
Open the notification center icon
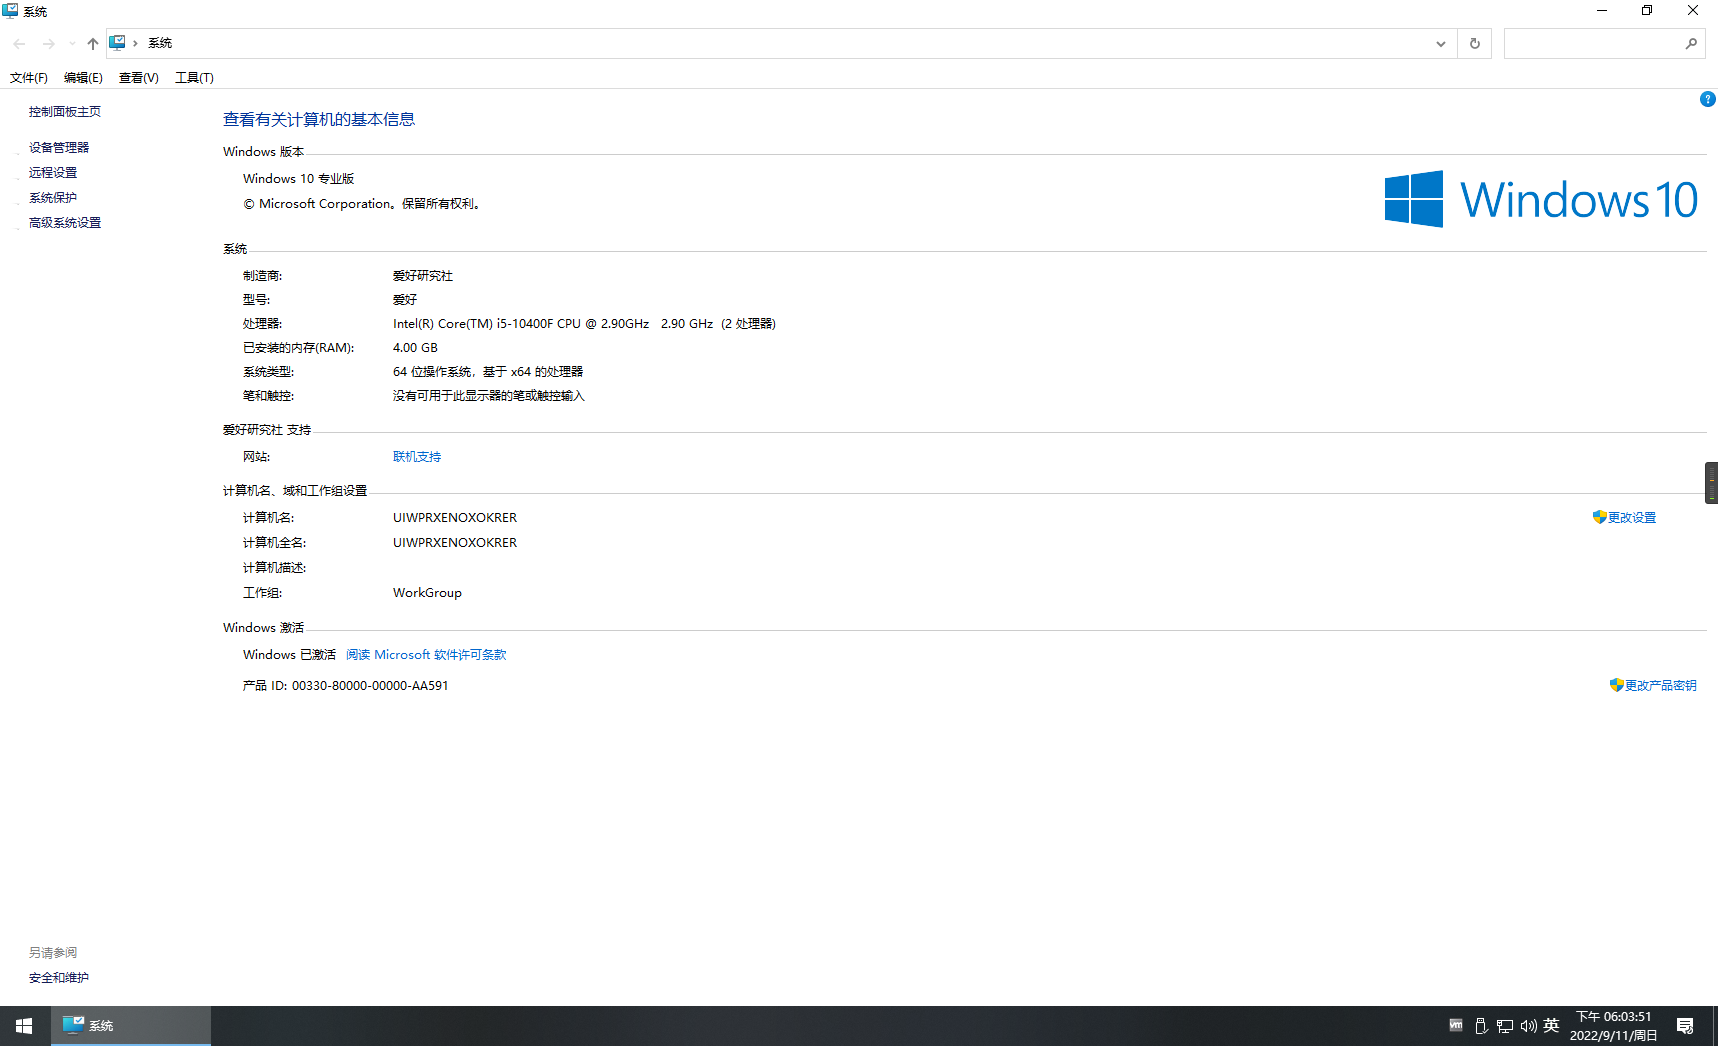[1685, 1026]
